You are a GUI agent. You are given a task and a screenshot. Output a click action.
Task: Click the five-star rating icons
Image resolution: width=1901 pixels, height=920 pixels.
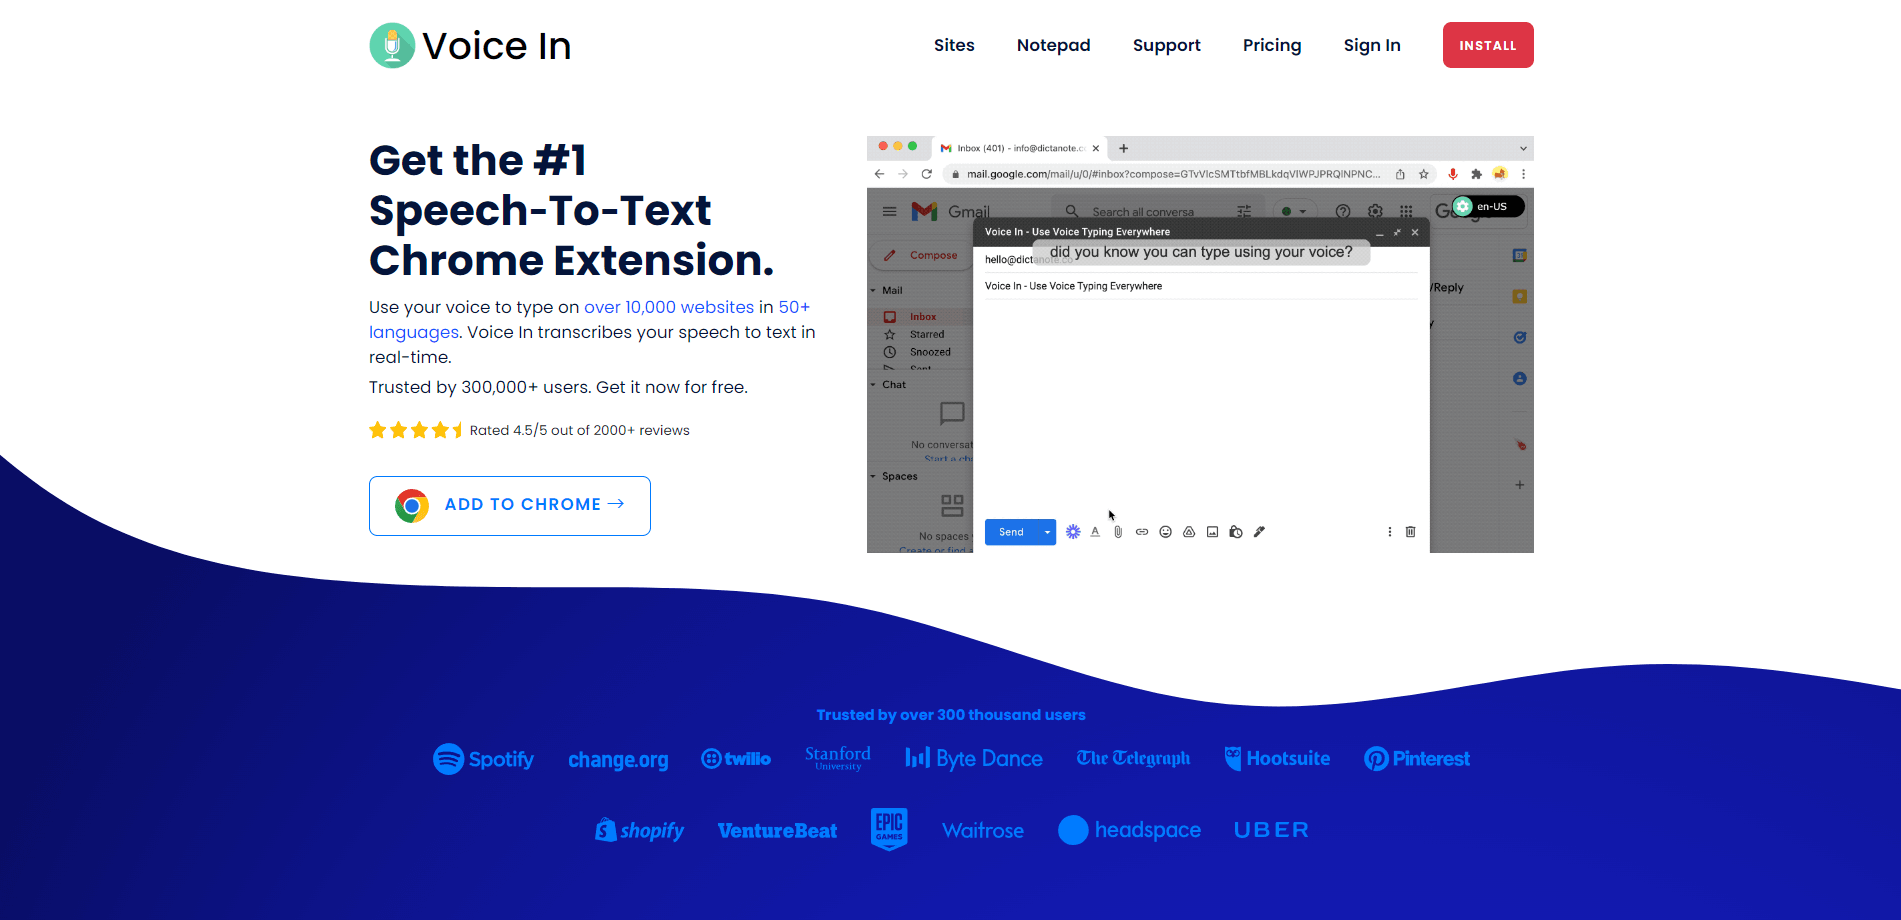click(417, 430)
